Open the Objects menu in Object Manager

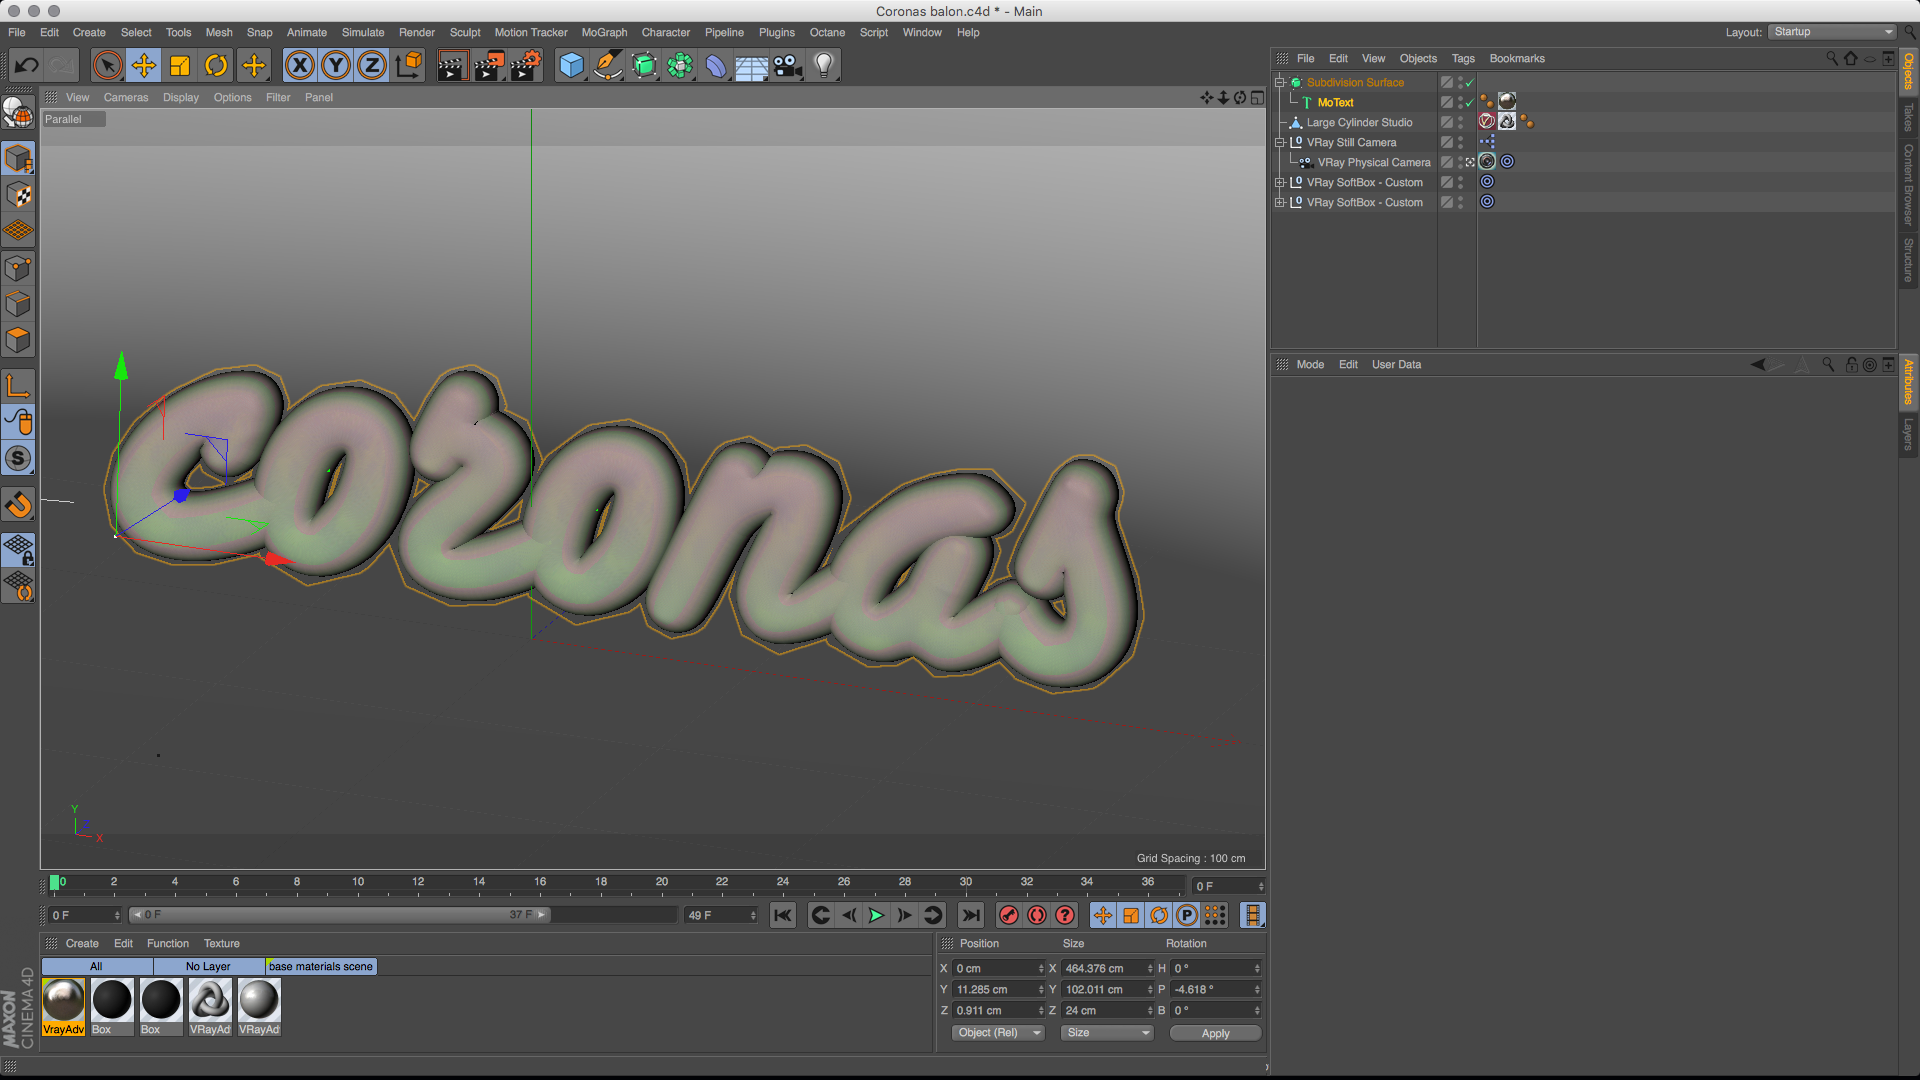[1417, 58]
